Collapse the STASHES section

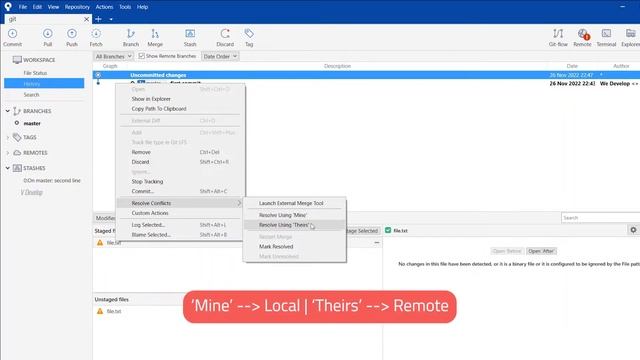7,168
